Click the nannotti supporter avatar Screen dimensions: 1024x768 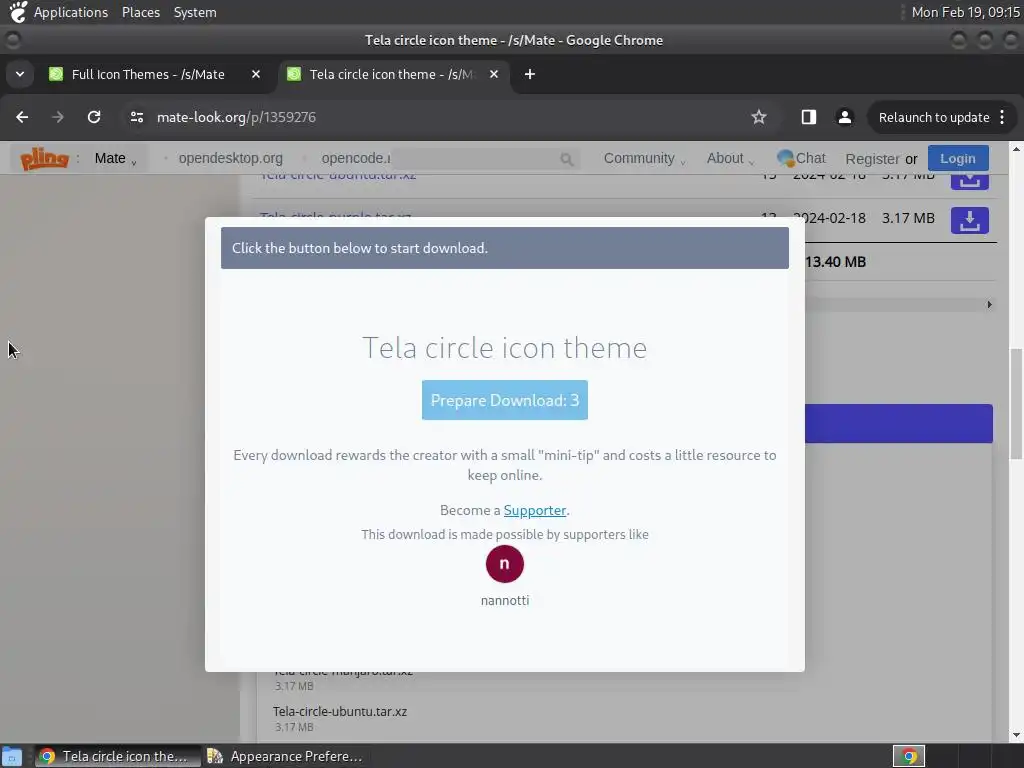[x=504, y=564]
